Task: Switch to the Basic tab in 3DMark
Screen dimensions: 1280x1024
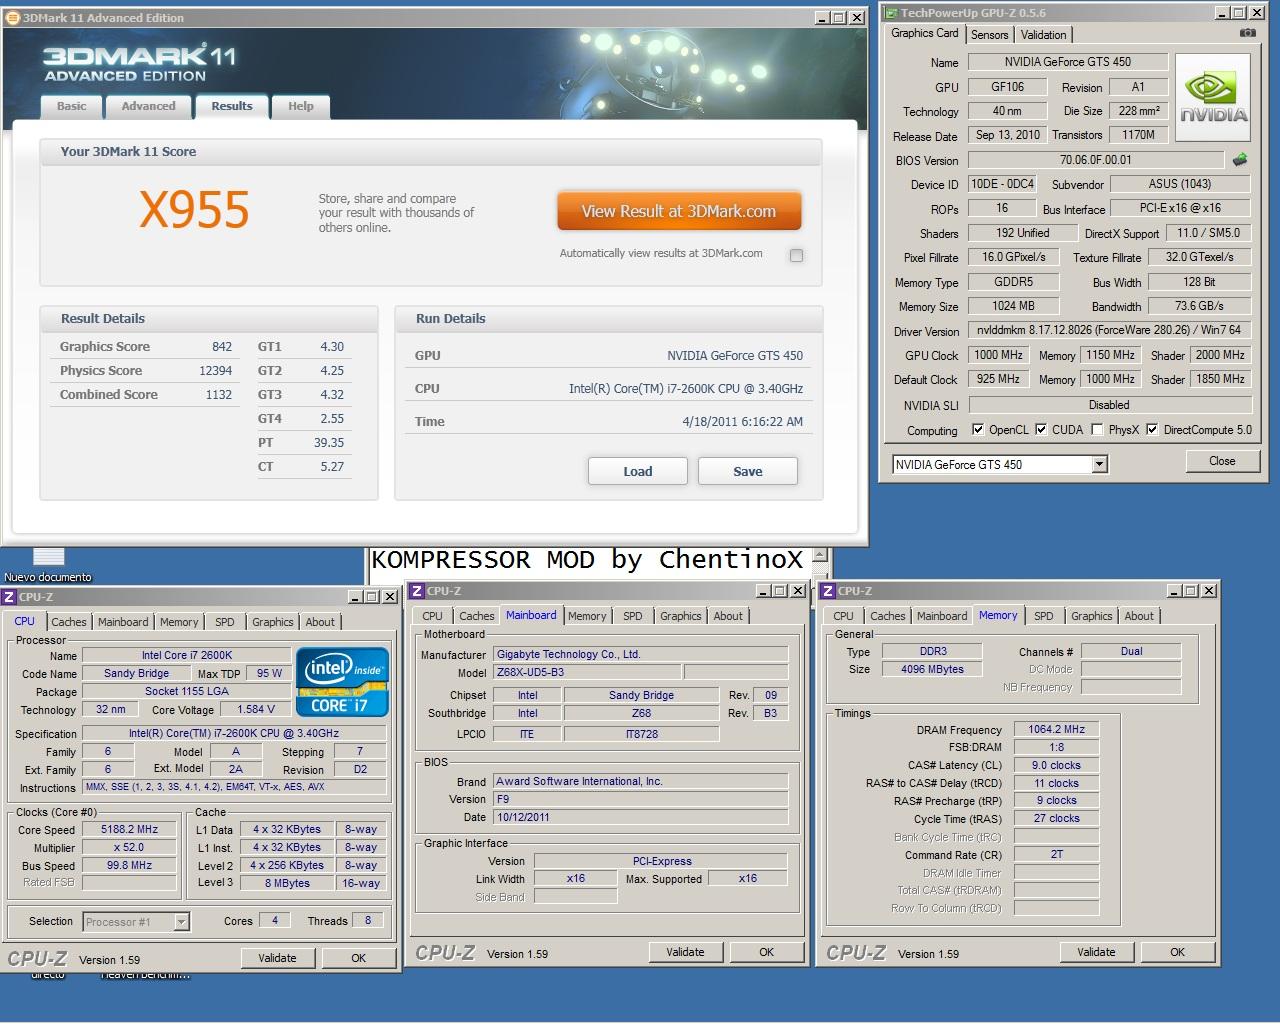Action: click(71, 106)
